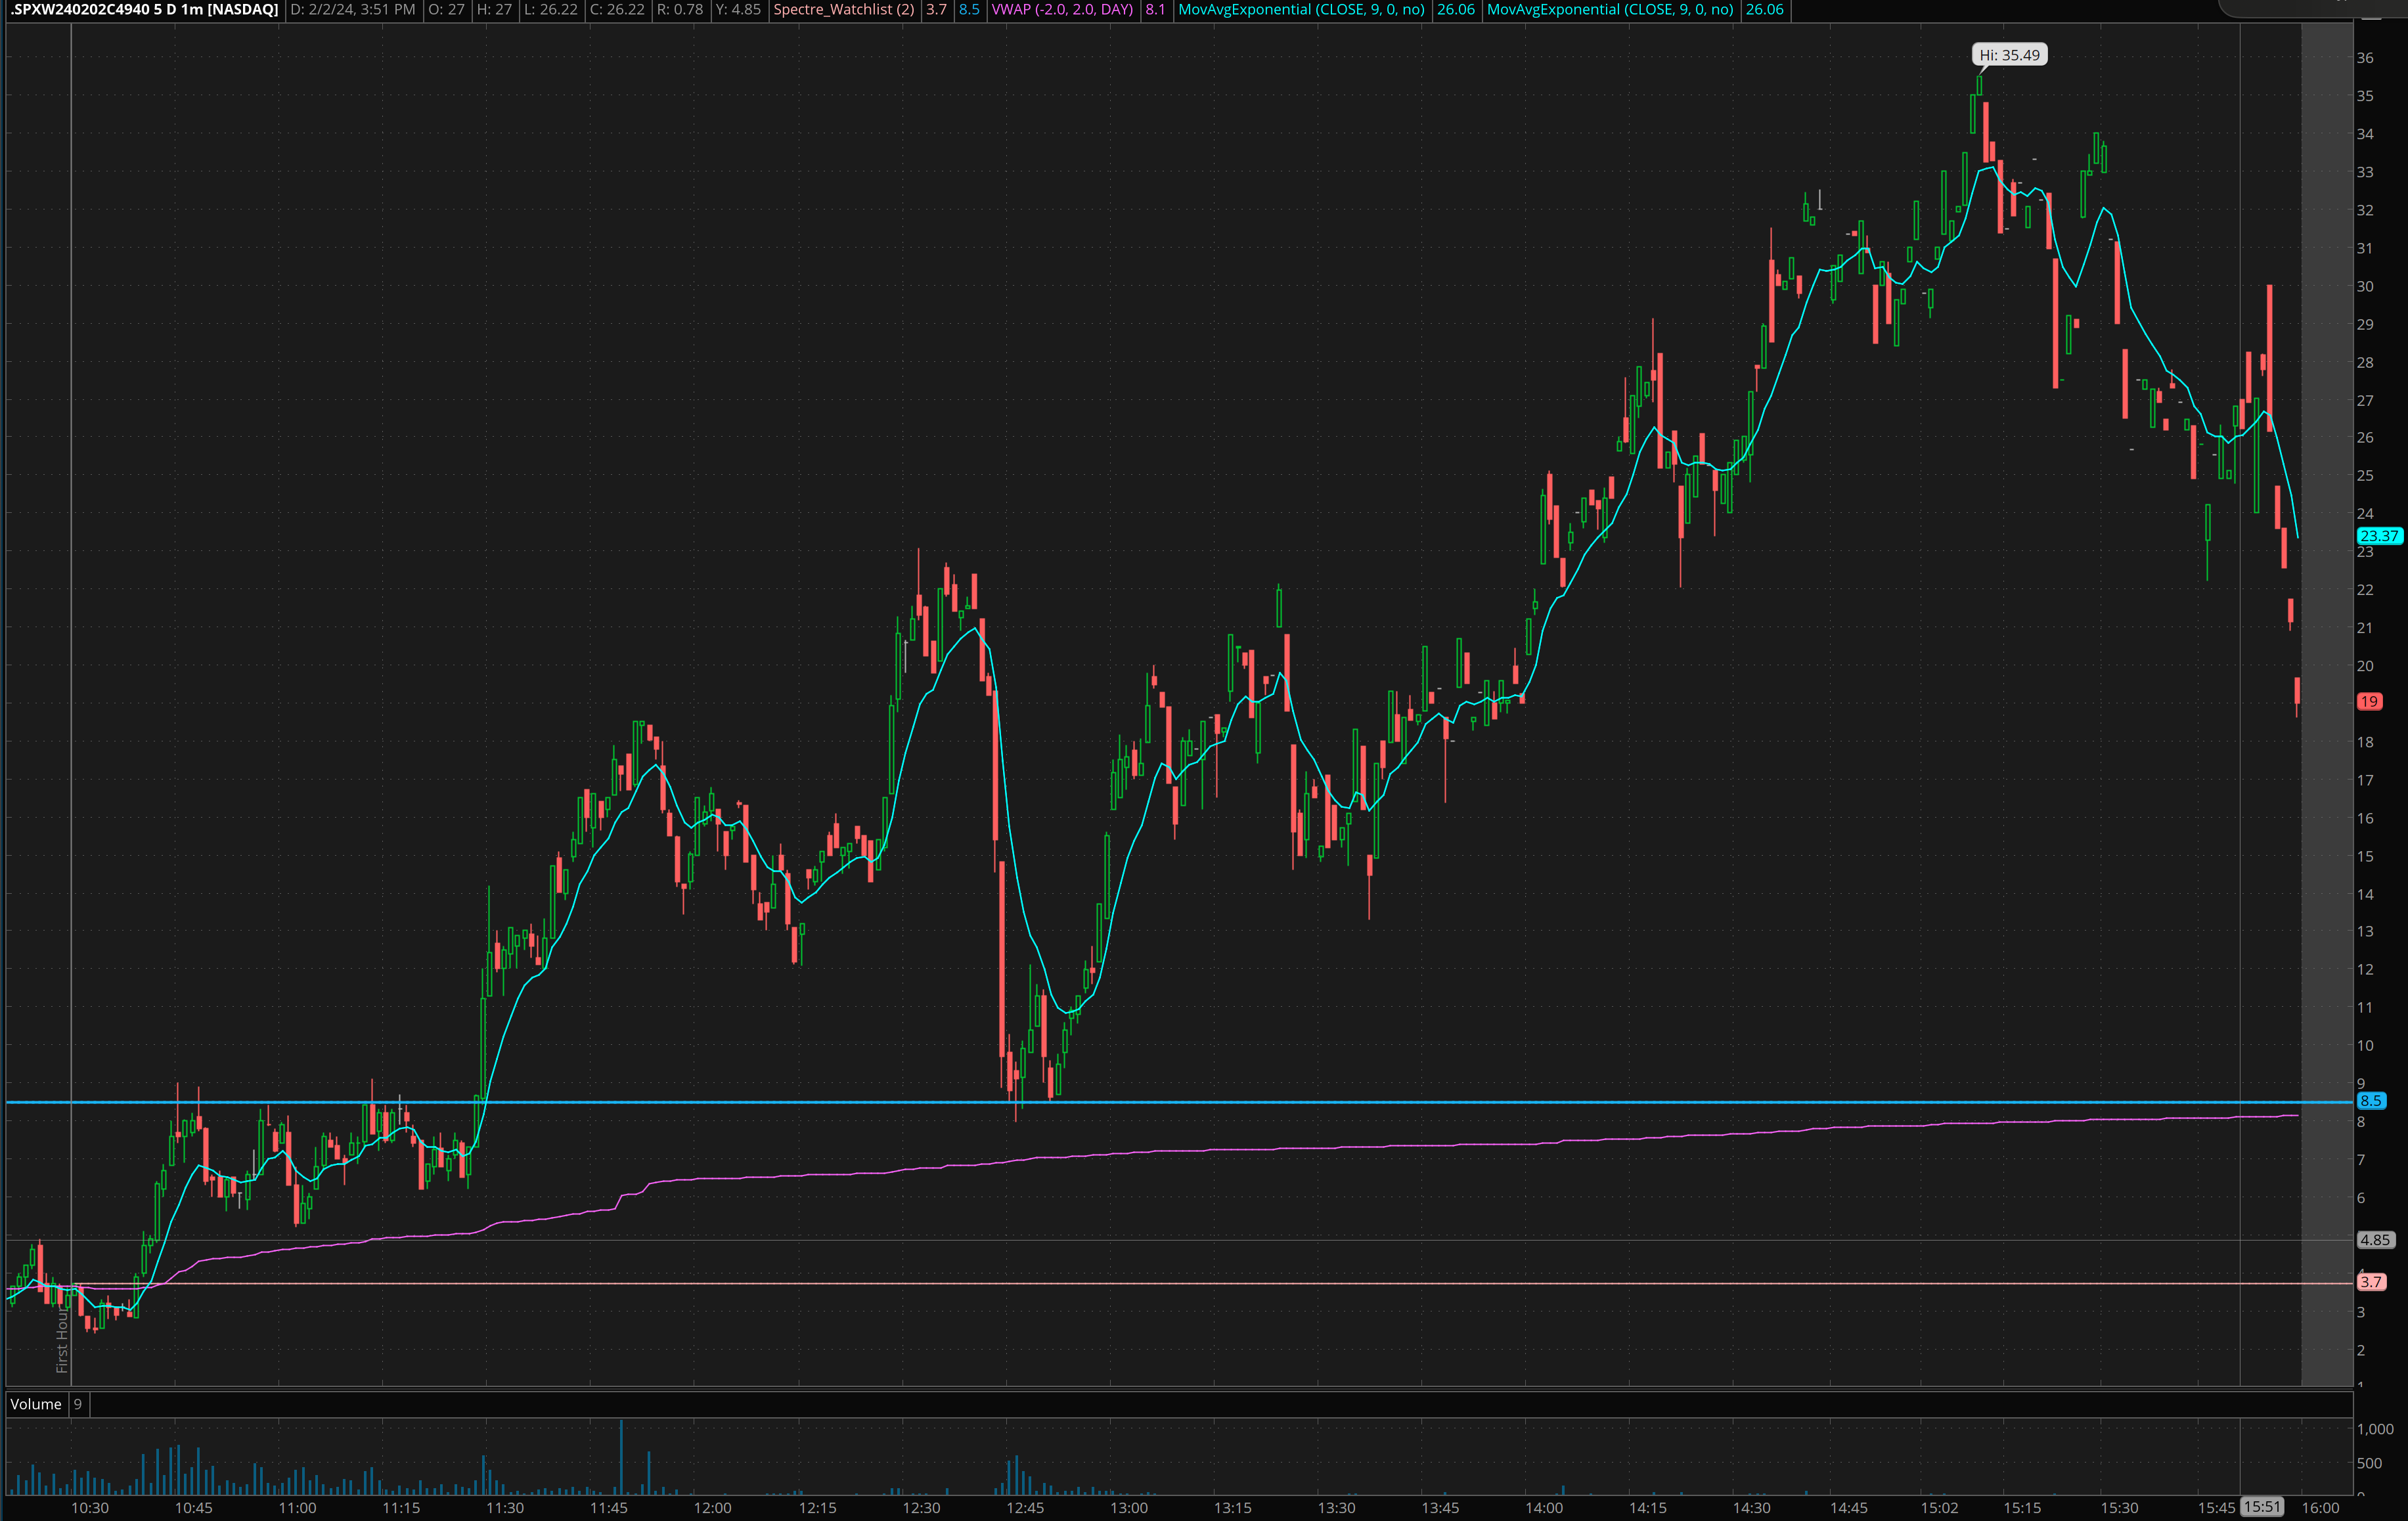Select the Spectre_Watchlist (2) study label

pos(843,10)
